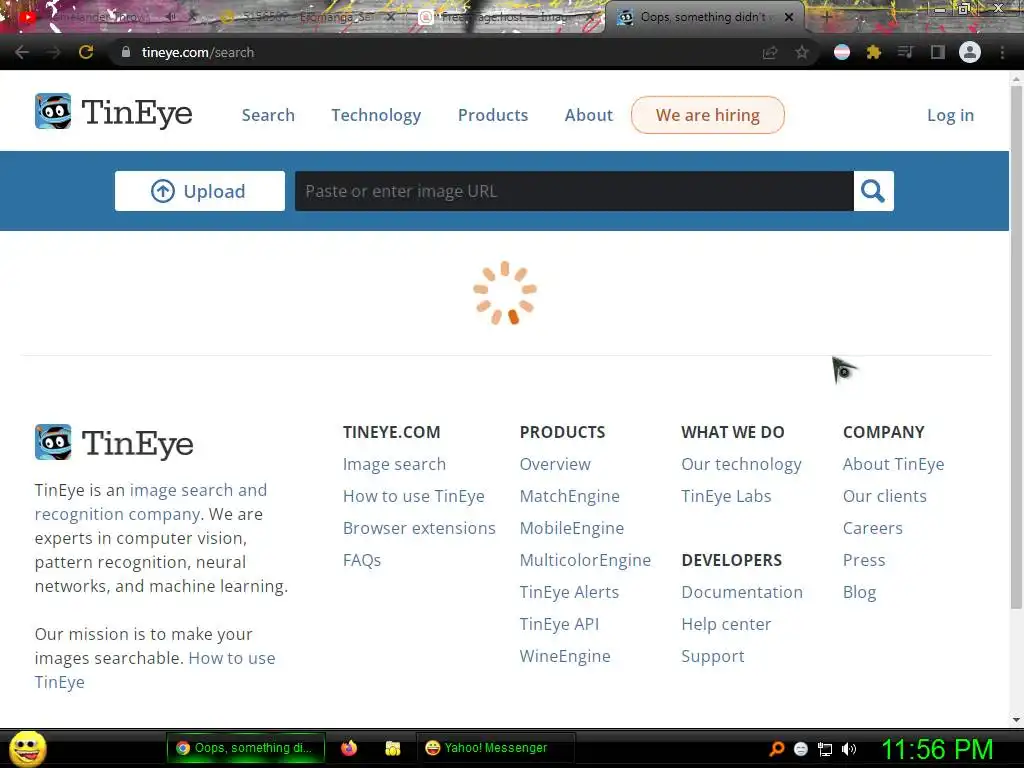Open the Overview products link
This screenshot has width=1024, height=768.
555,464
